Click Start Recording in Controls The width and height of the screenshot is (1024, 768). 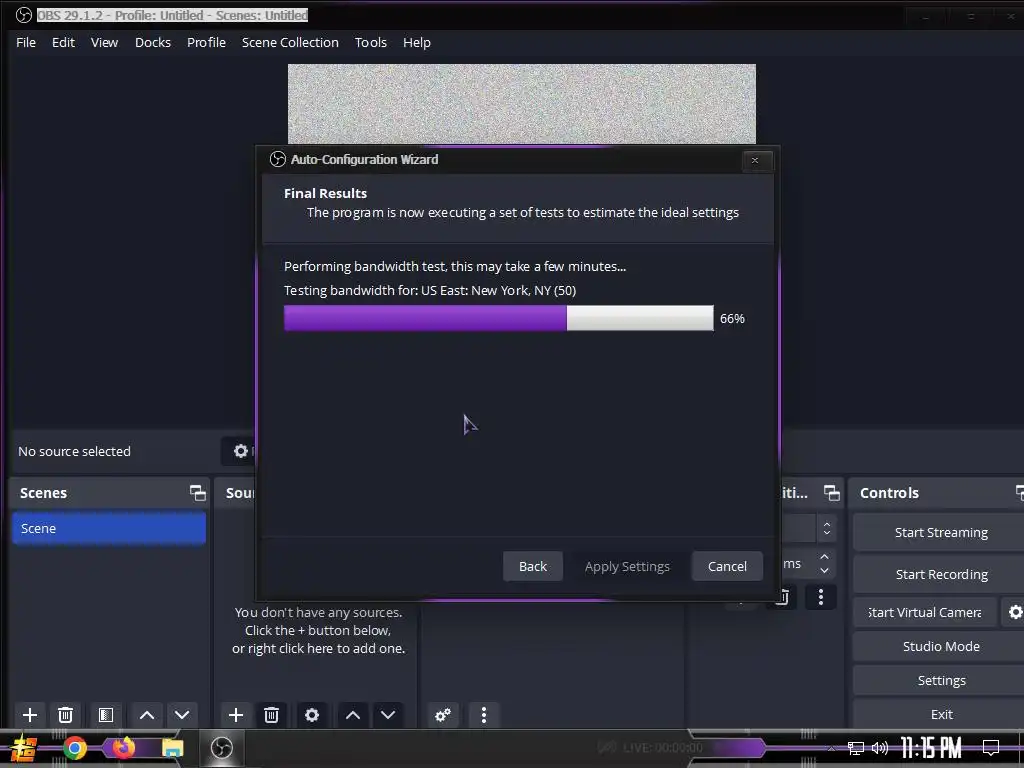click(941, 574)
